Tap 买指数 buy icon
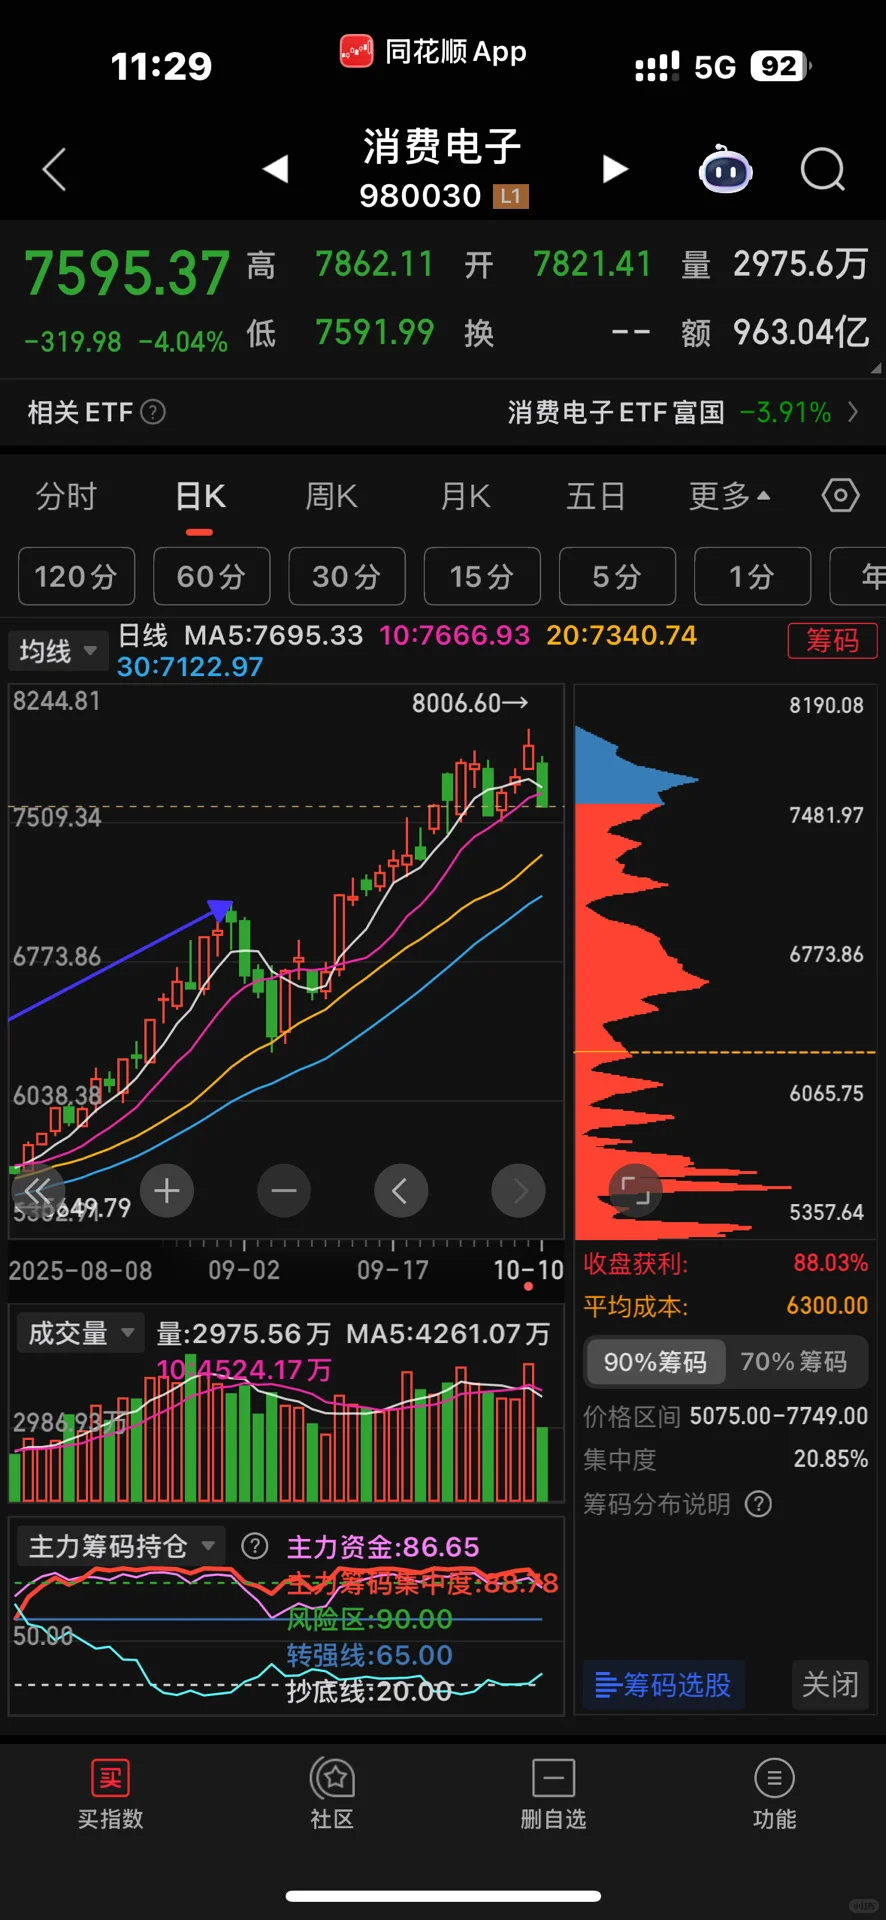 (111, 1778)
